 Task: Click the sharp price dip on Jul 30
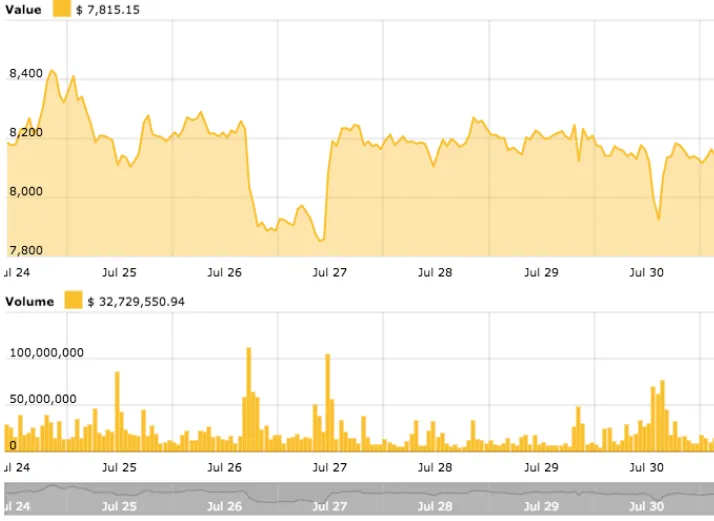(x=658, y=220)
